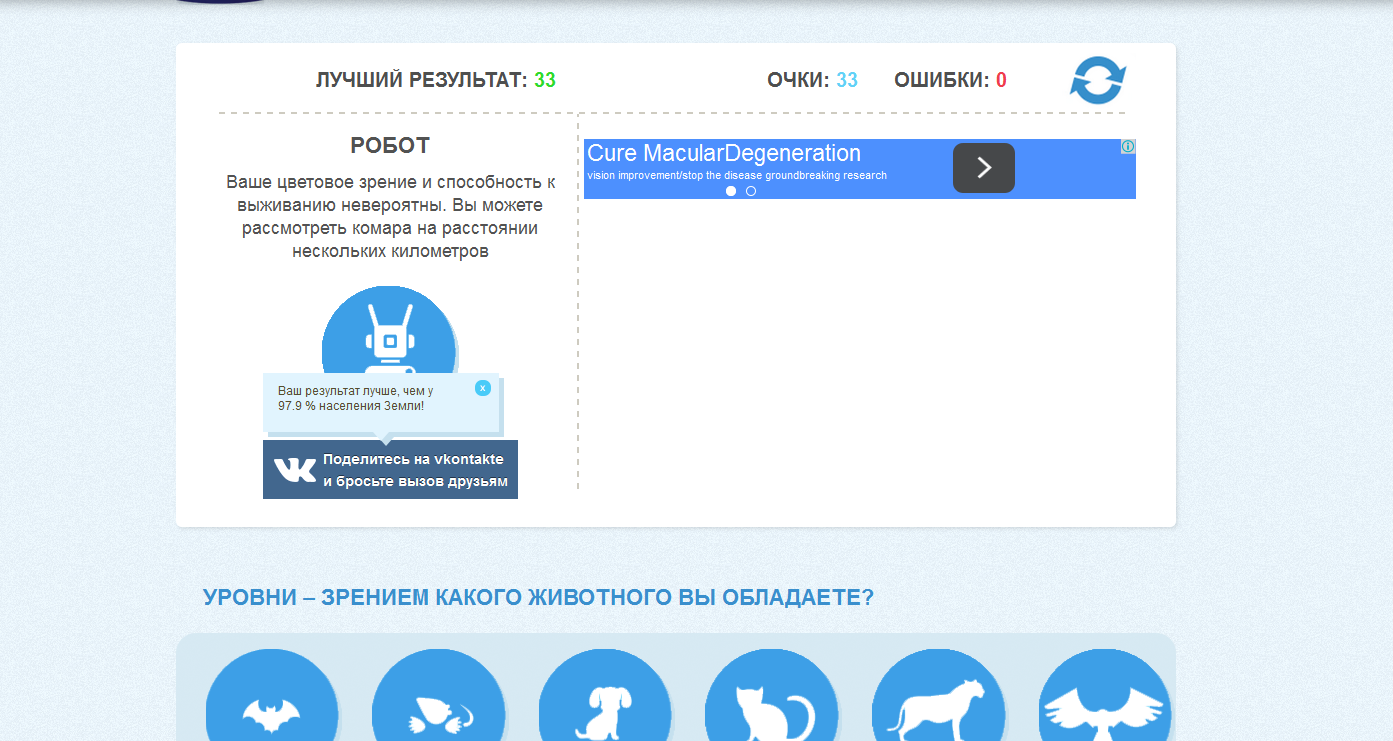Click the "РОБОТ" result title
The image size is (1393, 741).
390,146
